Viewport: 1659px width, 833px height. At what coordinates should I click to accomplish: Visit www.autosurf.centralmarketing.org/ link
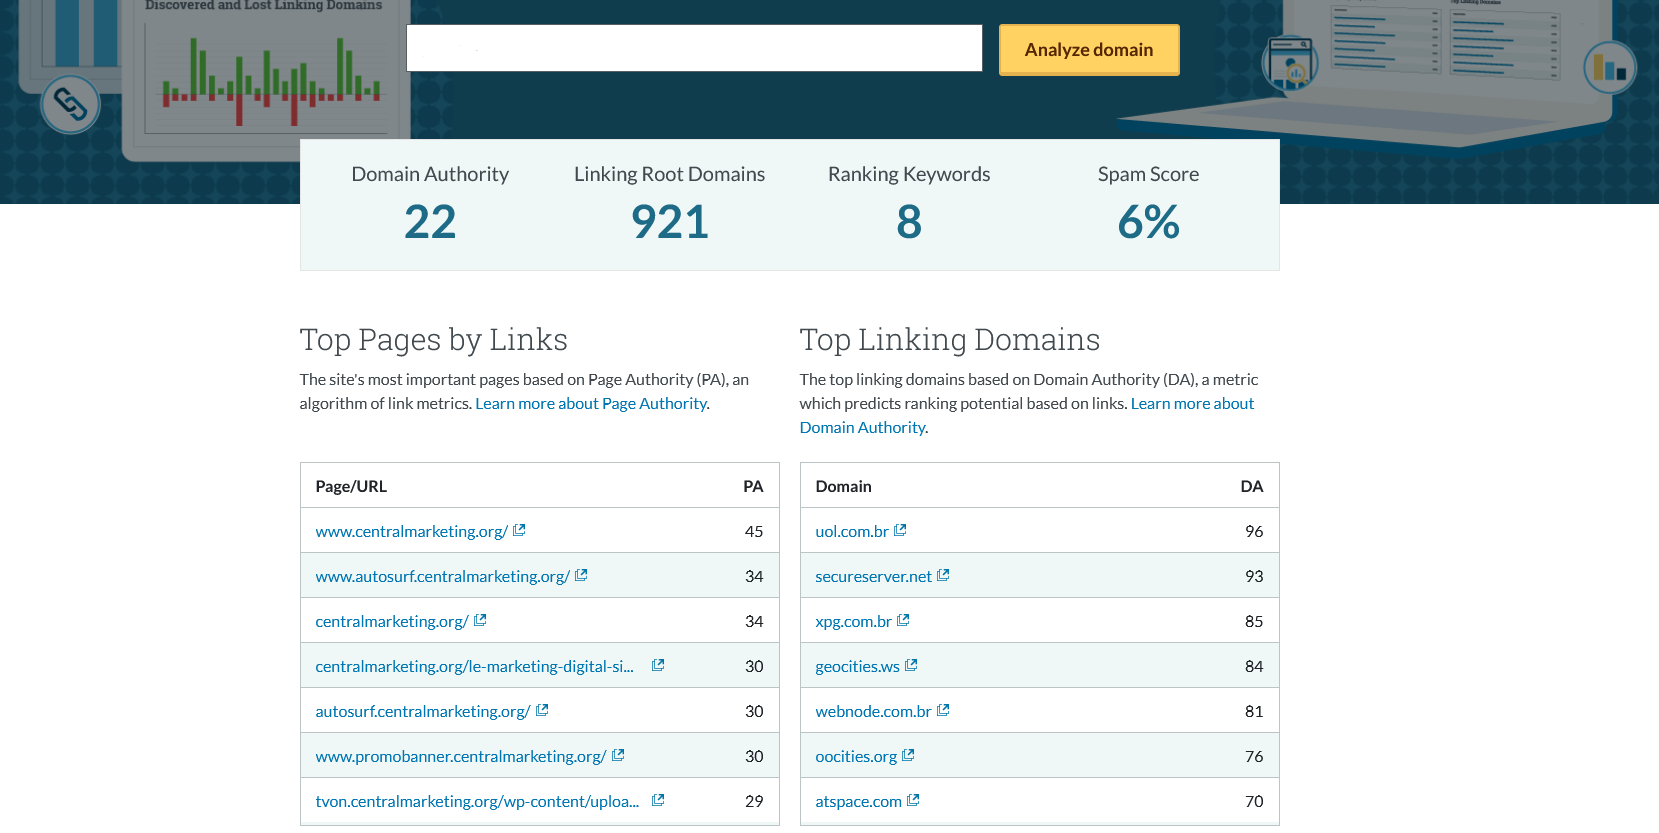(x=442, y=576)
